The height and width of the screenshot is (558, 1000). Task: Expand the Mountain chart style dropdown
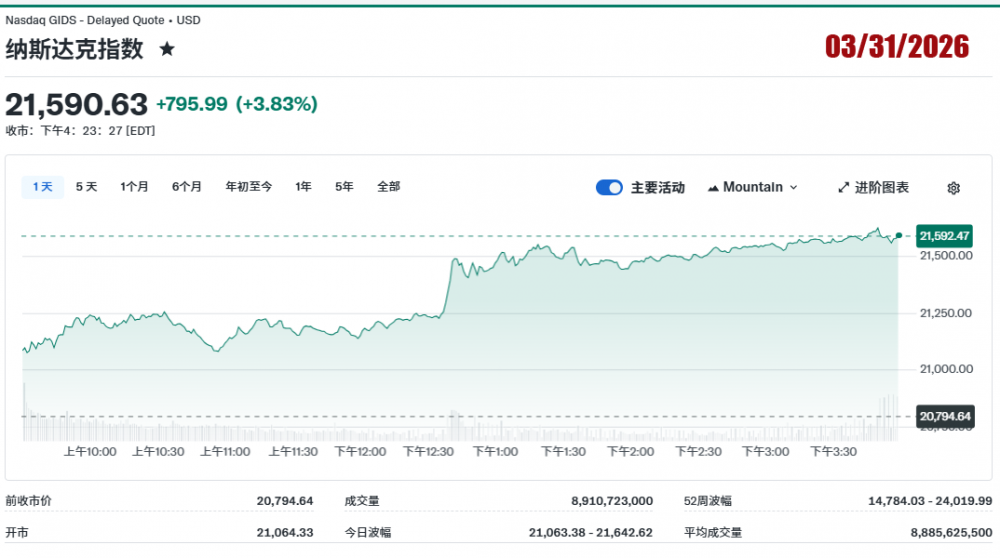coord(793,188)
